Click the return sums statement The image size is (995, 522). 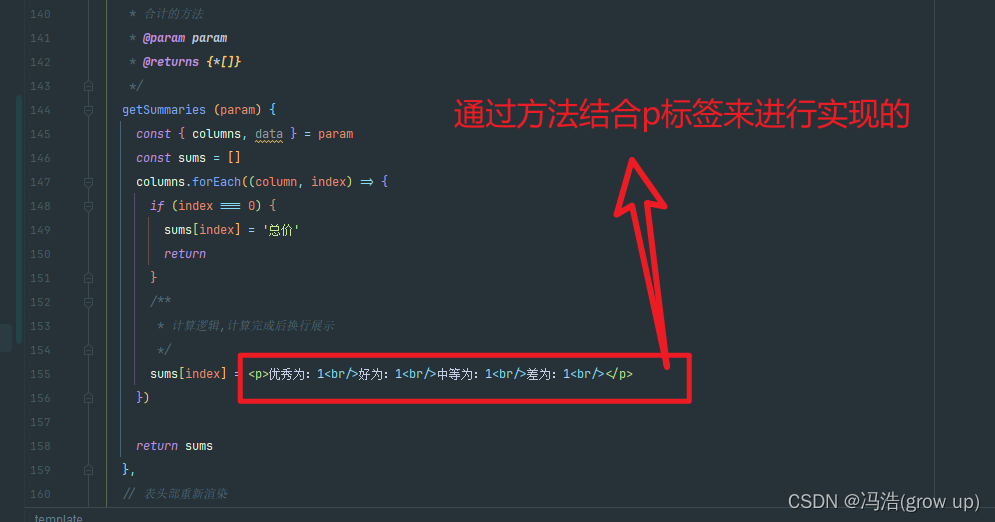pyautogui.click(x=175, y=446)
